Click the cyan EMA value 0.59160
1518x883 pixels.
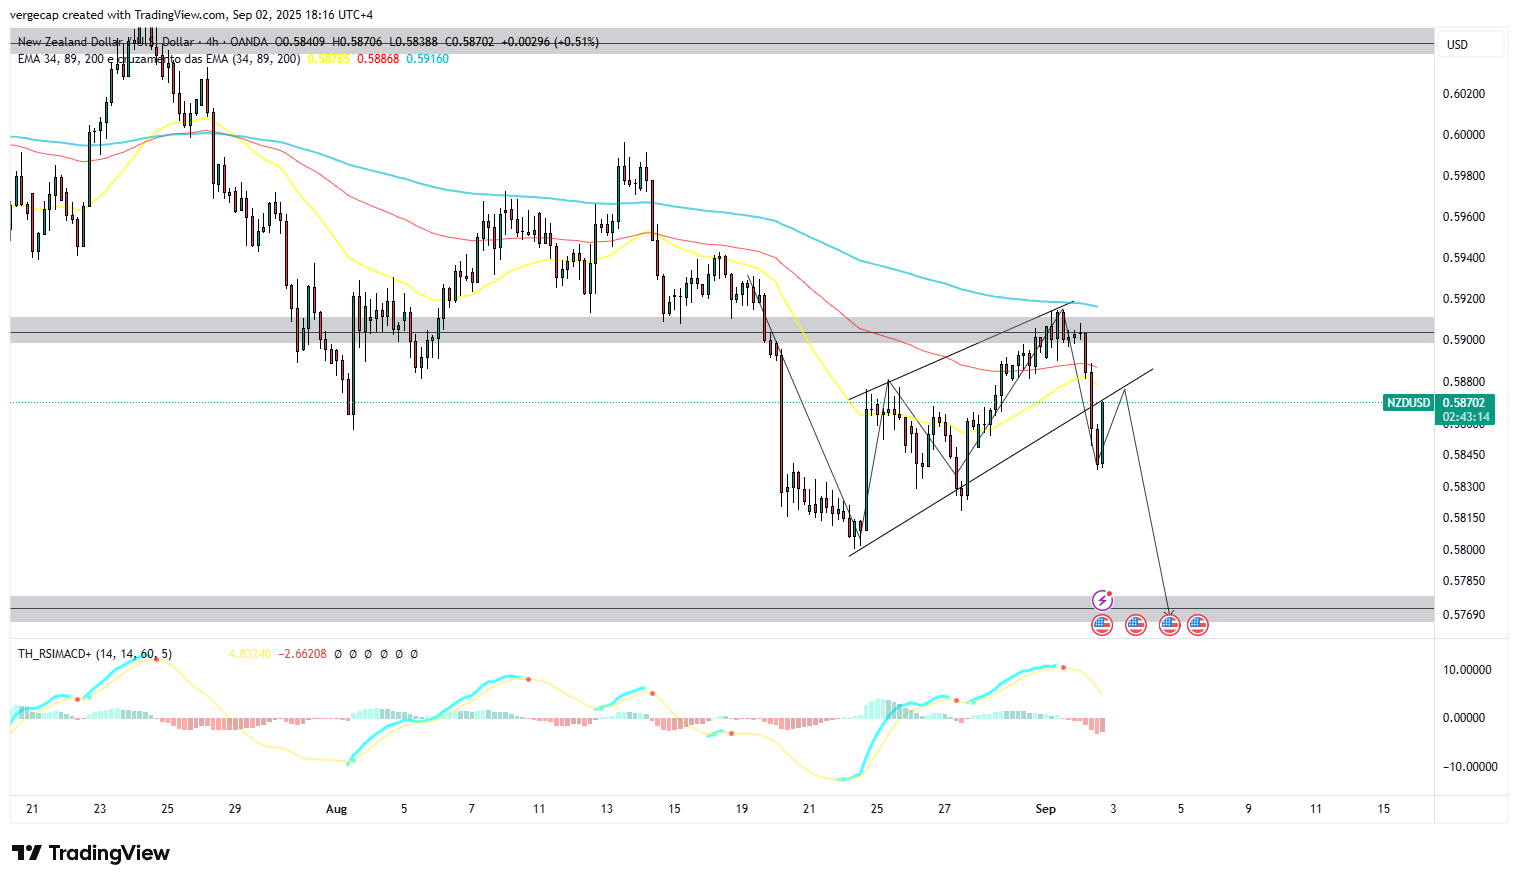(x=427, y=59)
